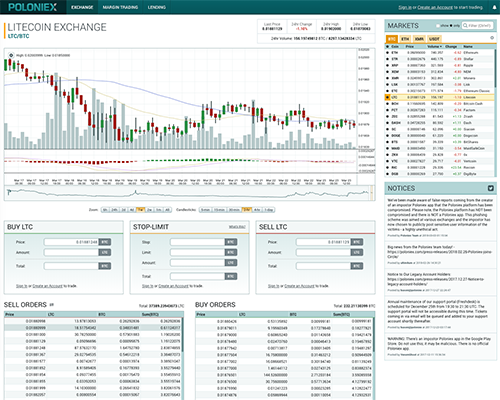This screenshot has height=400, width=500.
Task: Sort markets by Change column
Action: point(451,47)
